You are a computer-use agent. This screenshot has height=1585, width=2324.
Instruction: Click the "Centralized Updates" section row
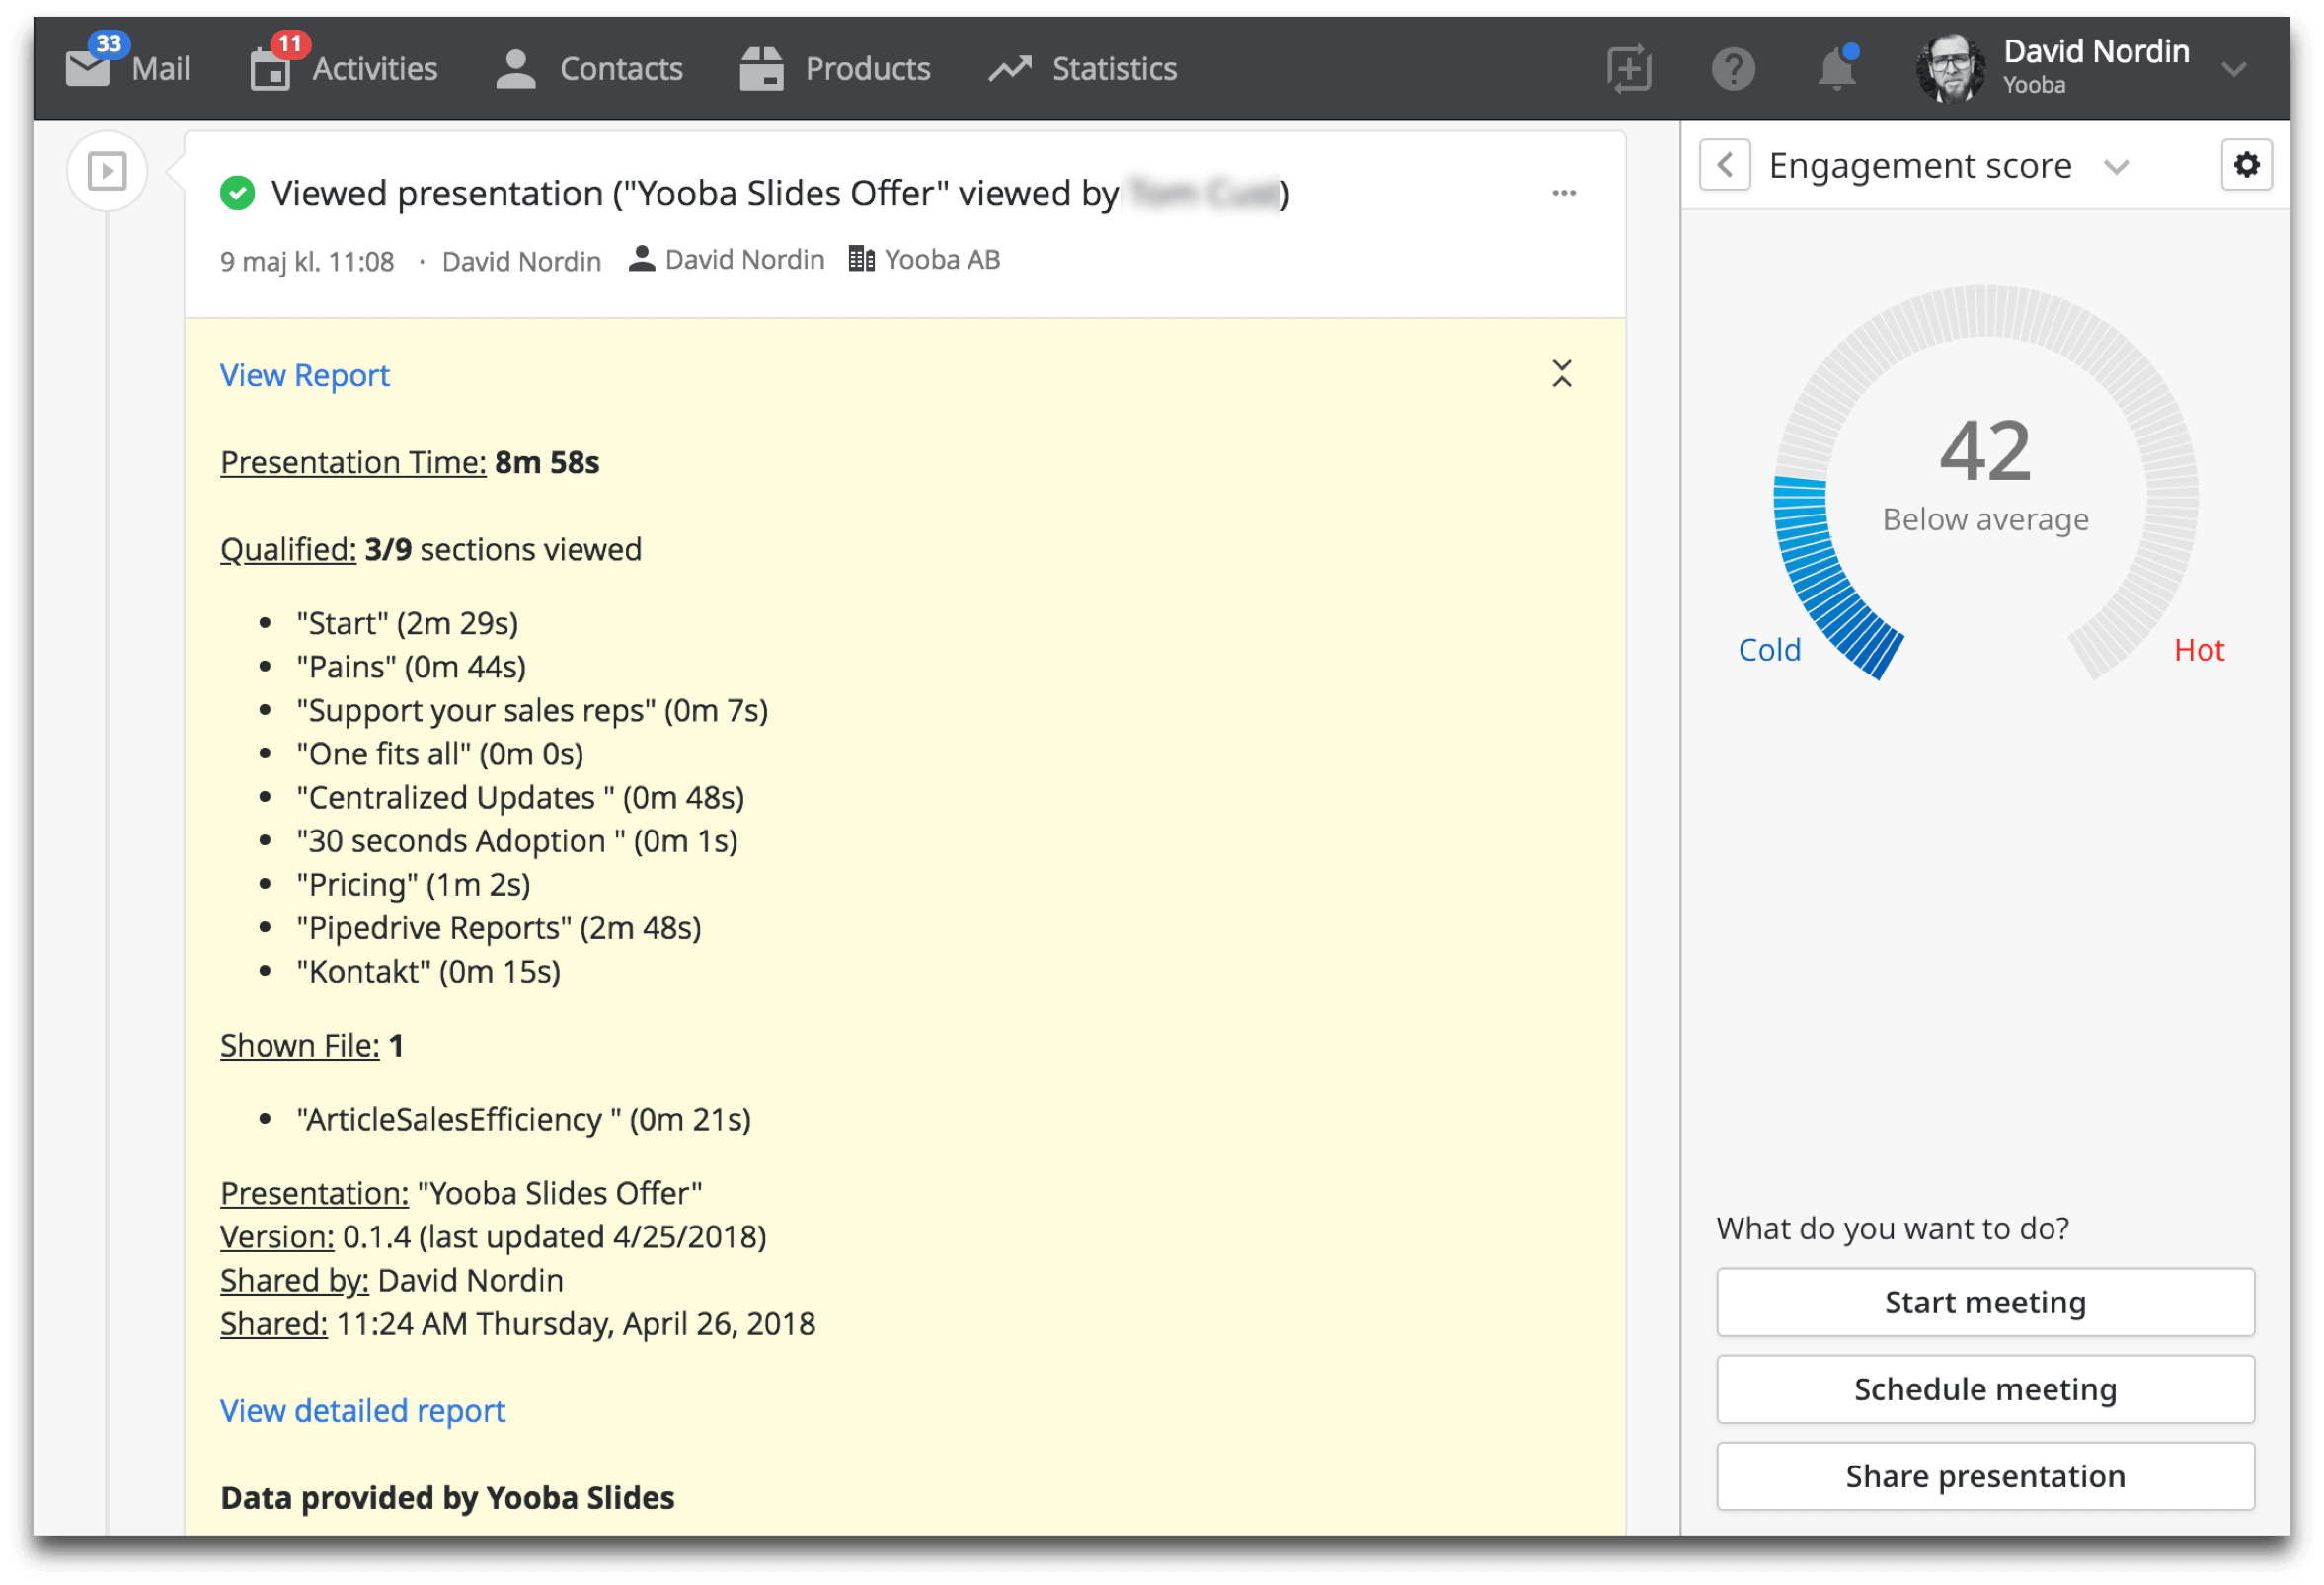(520, 798)
